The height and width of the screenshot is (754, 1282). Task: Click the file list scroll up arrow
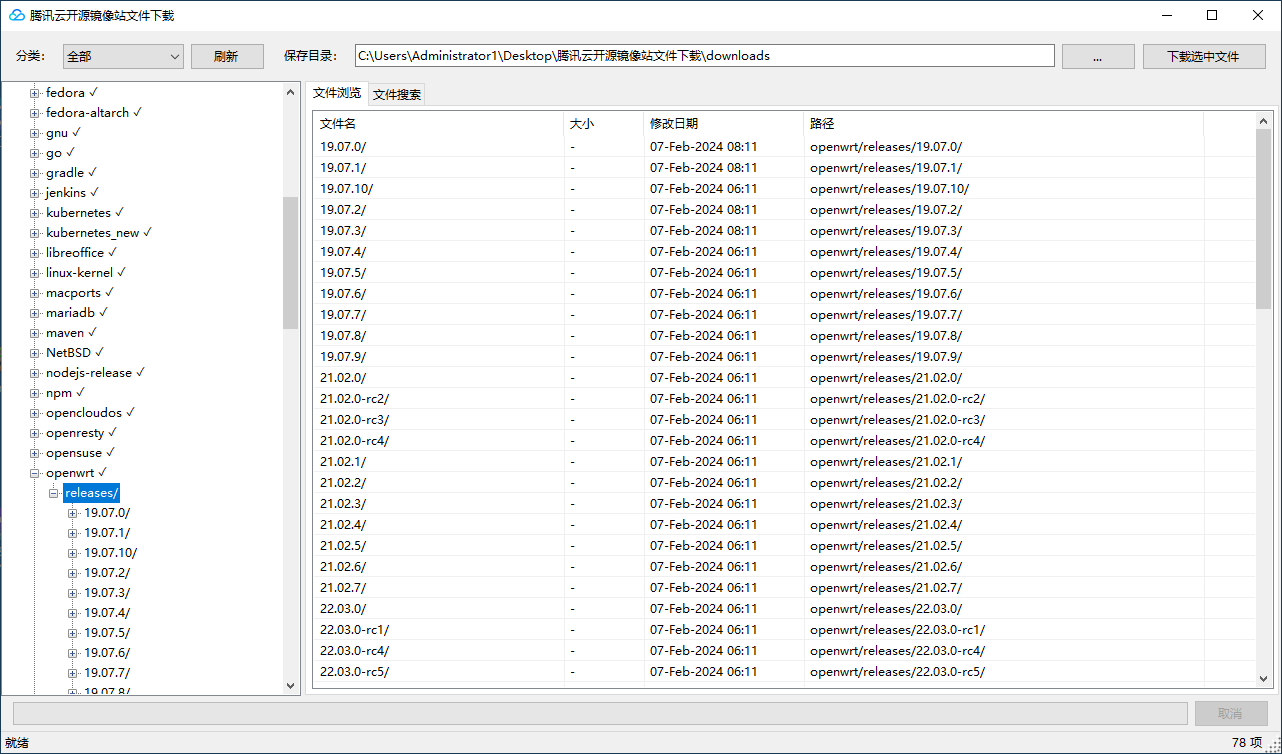click(x=1264, y=120)
